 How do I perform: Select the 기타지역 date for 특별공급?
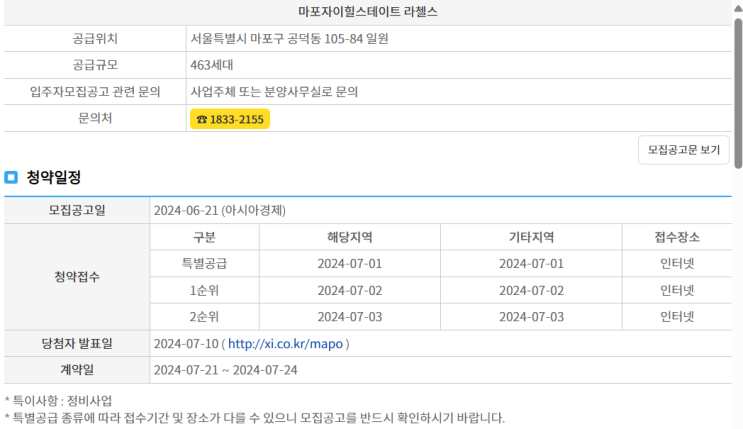pos(531,264)
